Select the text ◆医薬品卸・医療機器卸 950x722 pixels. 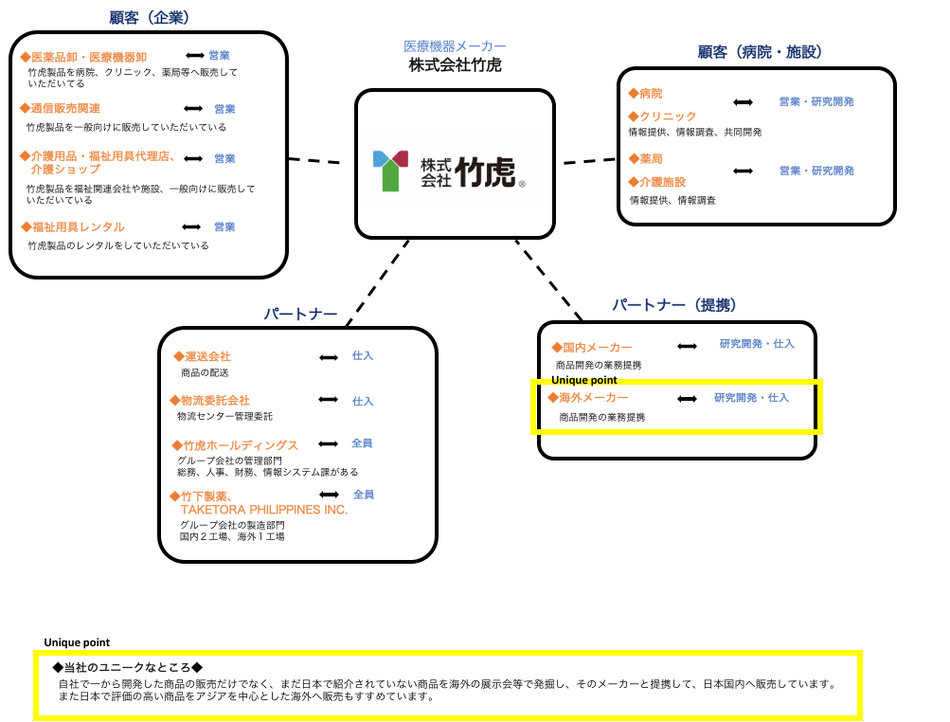[x=84, y=58]
